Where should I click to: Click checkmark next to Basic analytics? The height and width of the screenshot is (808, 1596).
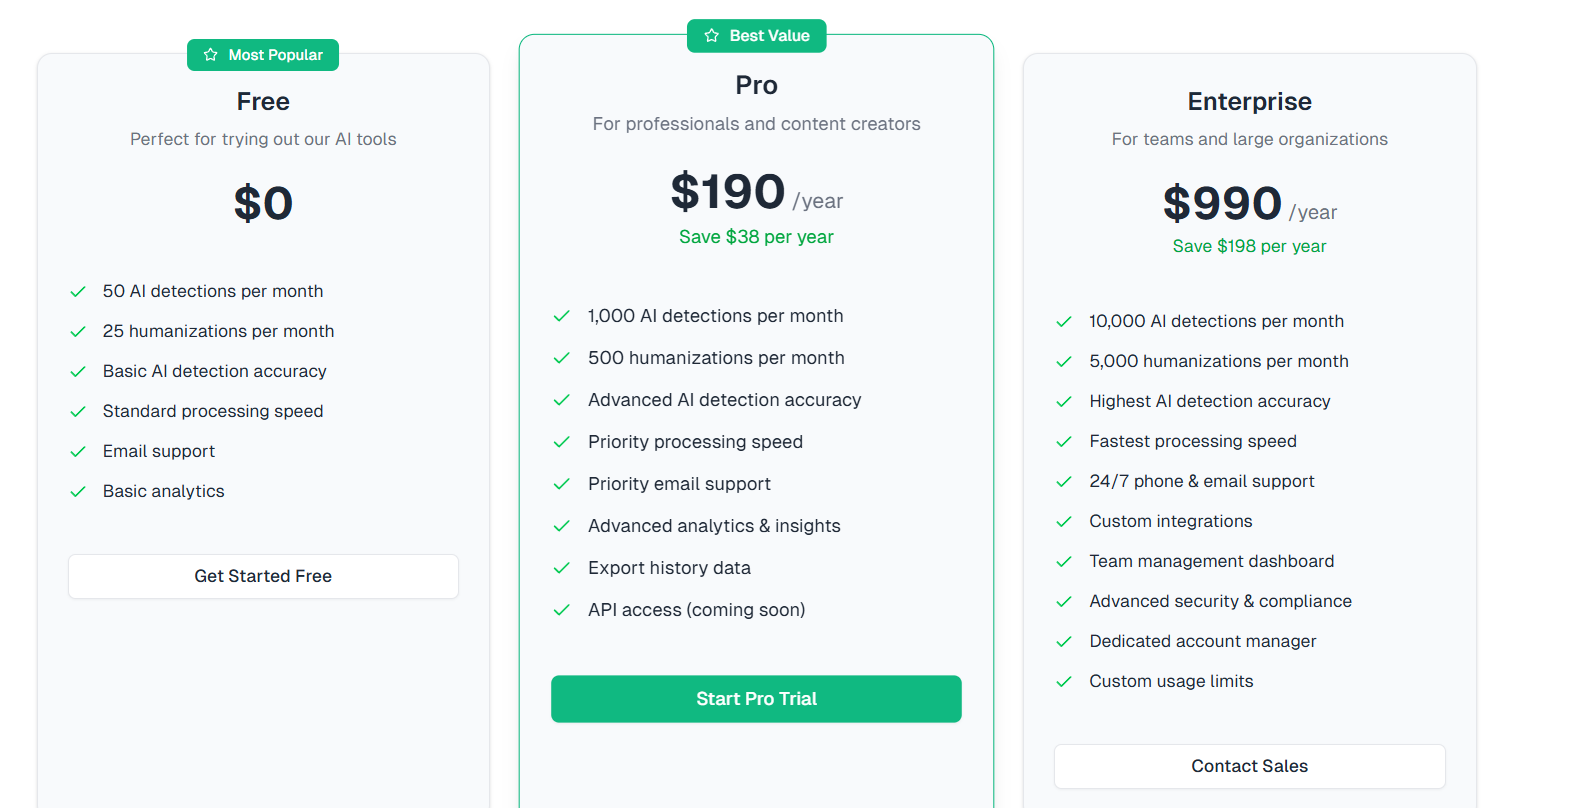click(78, 492)
